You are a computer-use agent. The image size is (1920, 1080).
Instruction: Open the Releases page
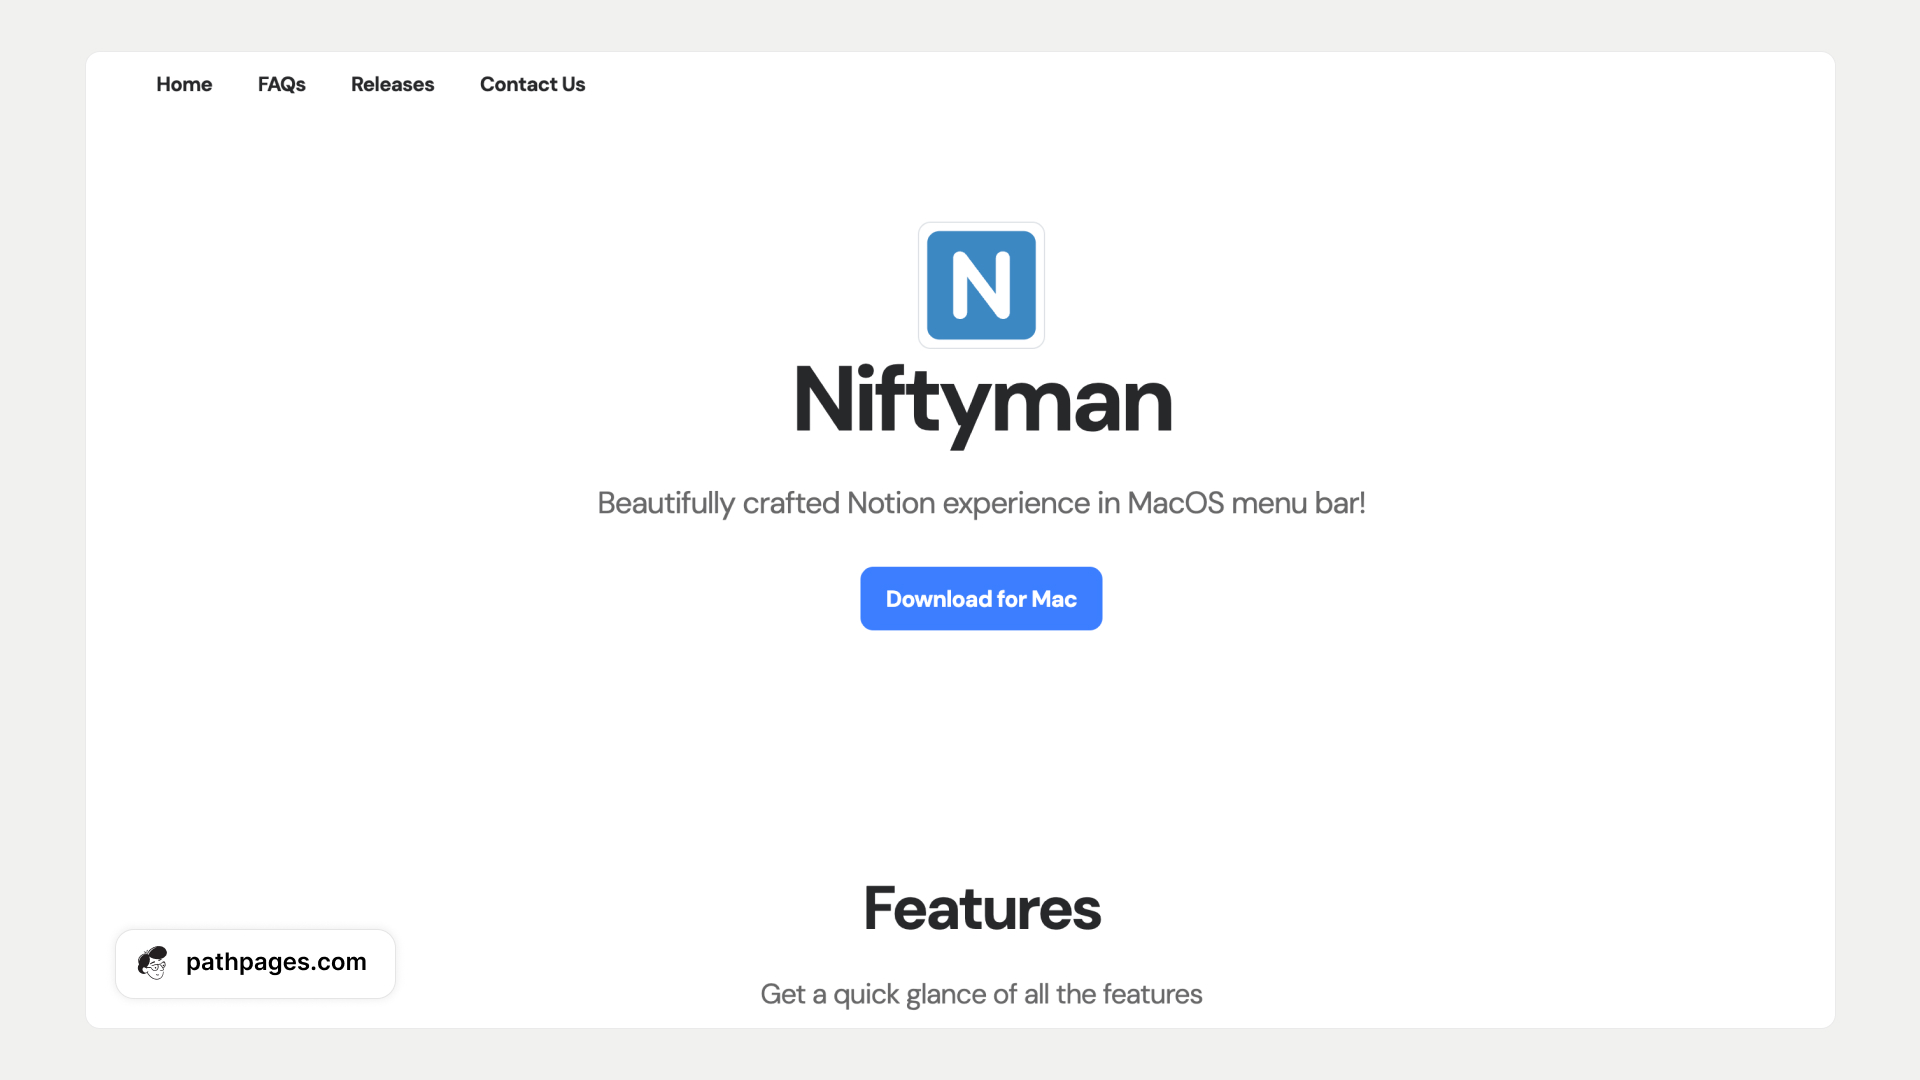(x=392, y=84)
